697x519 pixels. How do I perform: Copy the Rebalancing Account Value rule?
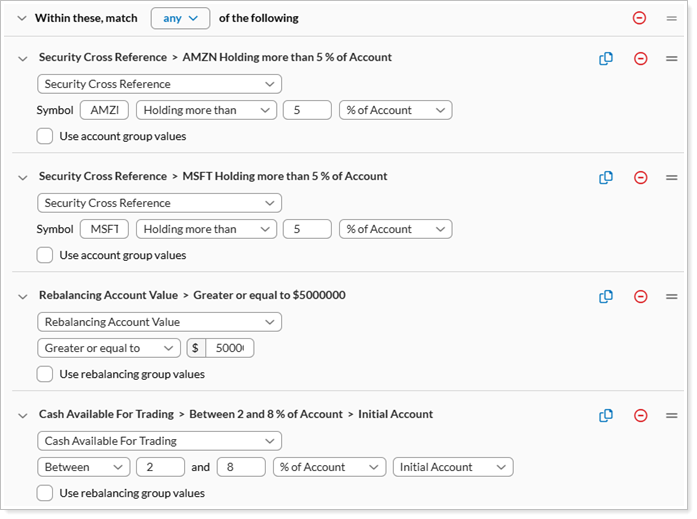605,297
